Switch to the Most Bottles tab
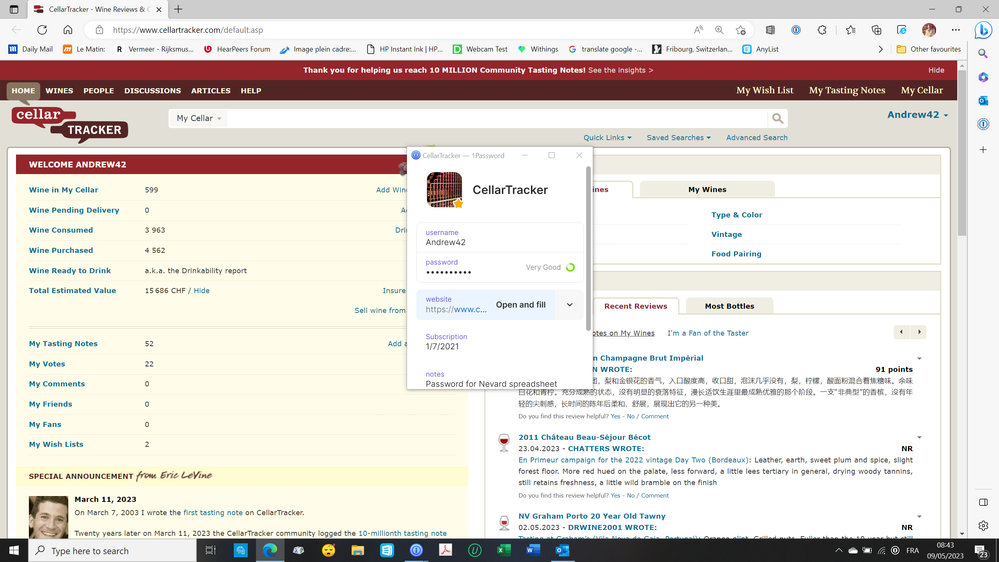 [x=729, y=306]
